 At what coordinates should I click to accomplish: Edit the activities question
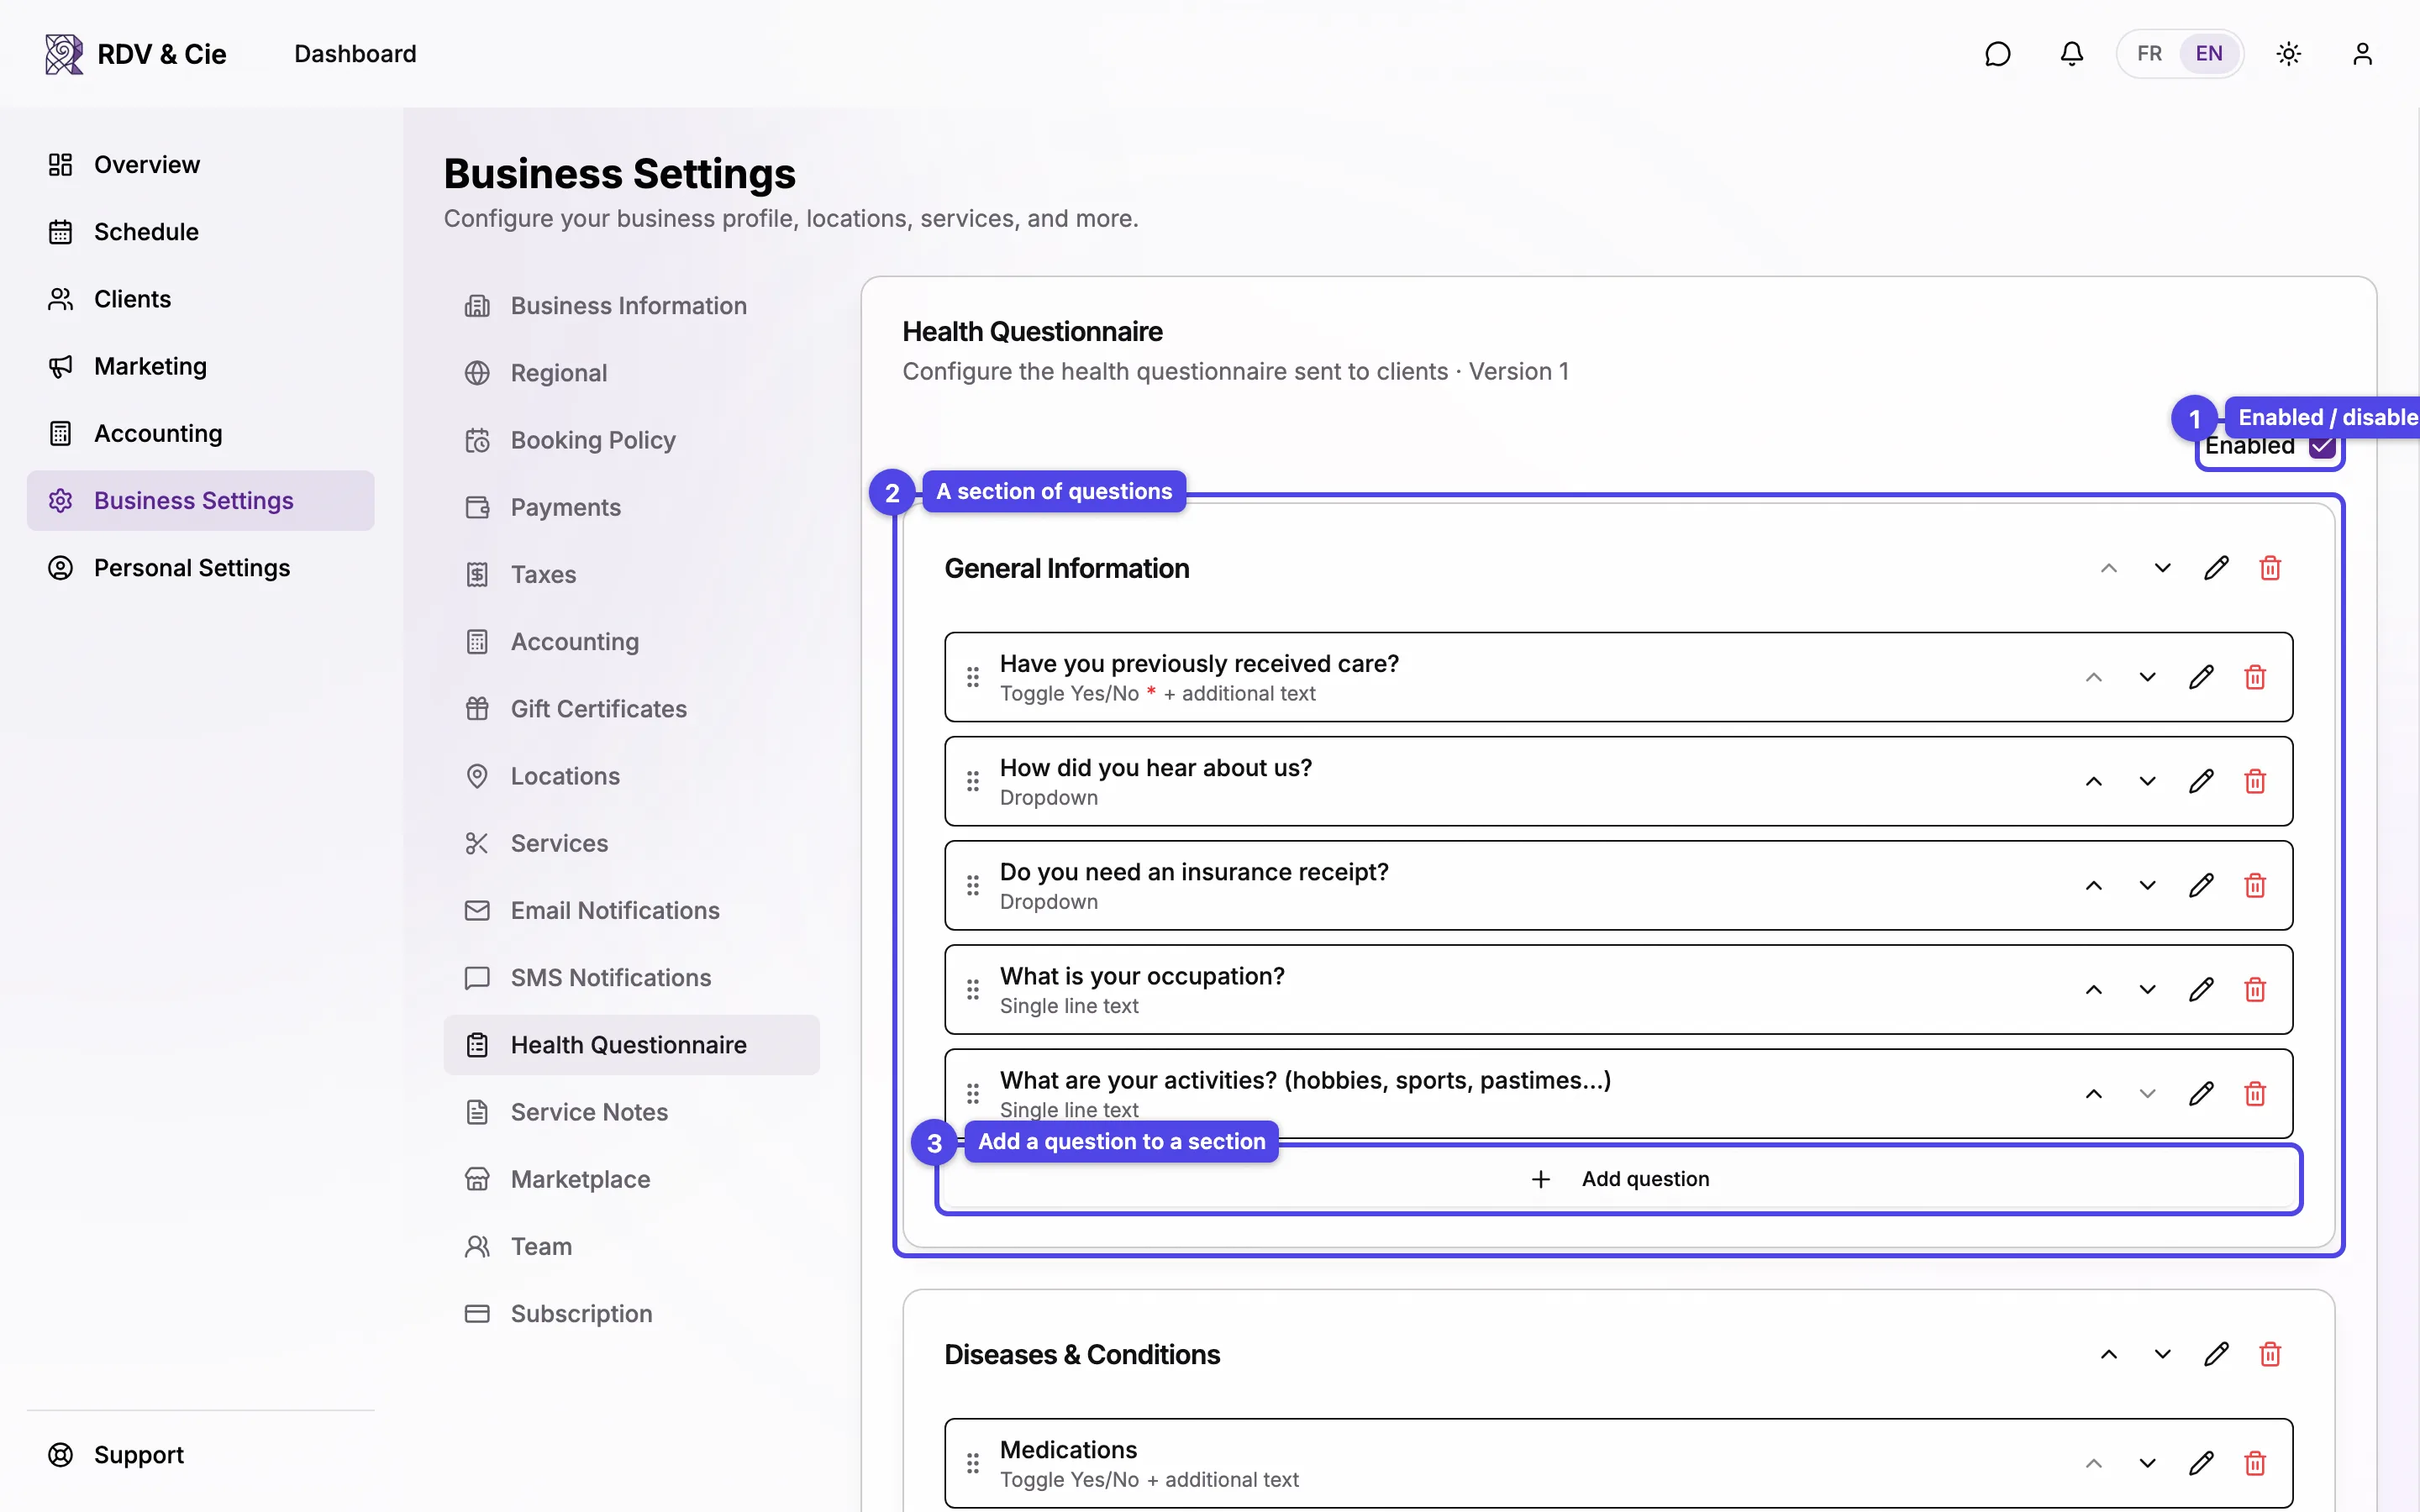point(2201,1093)
